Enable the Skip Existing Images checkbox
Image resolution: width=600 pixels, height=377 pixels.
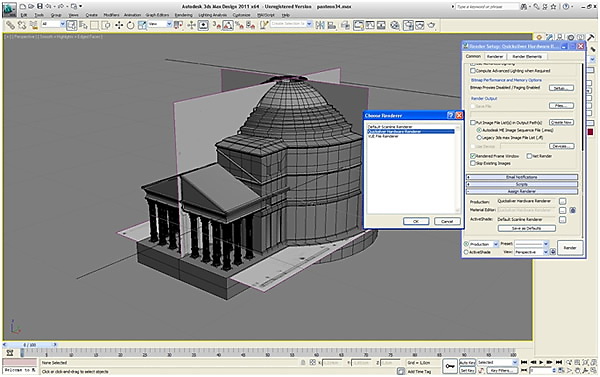[x=473, y=163]
